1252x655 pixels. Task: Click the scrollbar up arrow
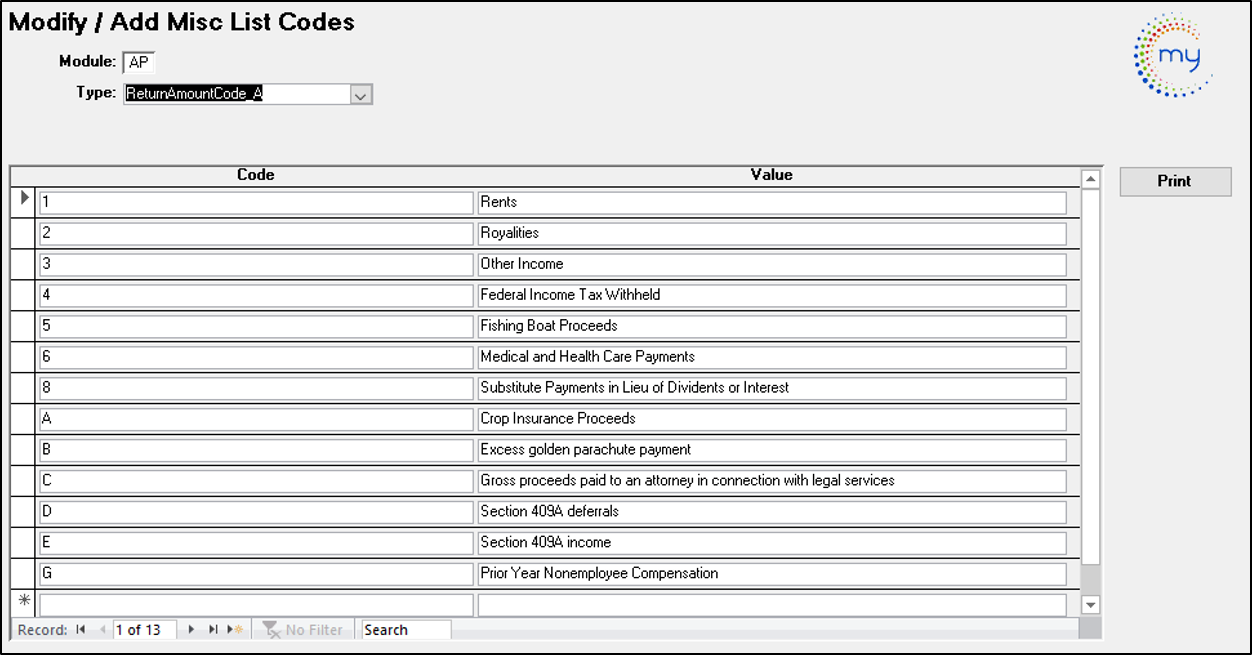coord(1091,180)
